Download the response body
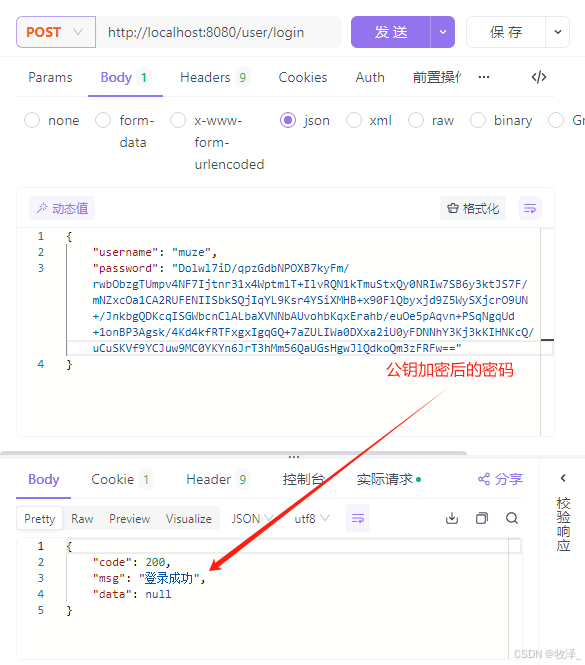Image resolution: width=585 pixels, height=665 pixels. tap(452, 518)
